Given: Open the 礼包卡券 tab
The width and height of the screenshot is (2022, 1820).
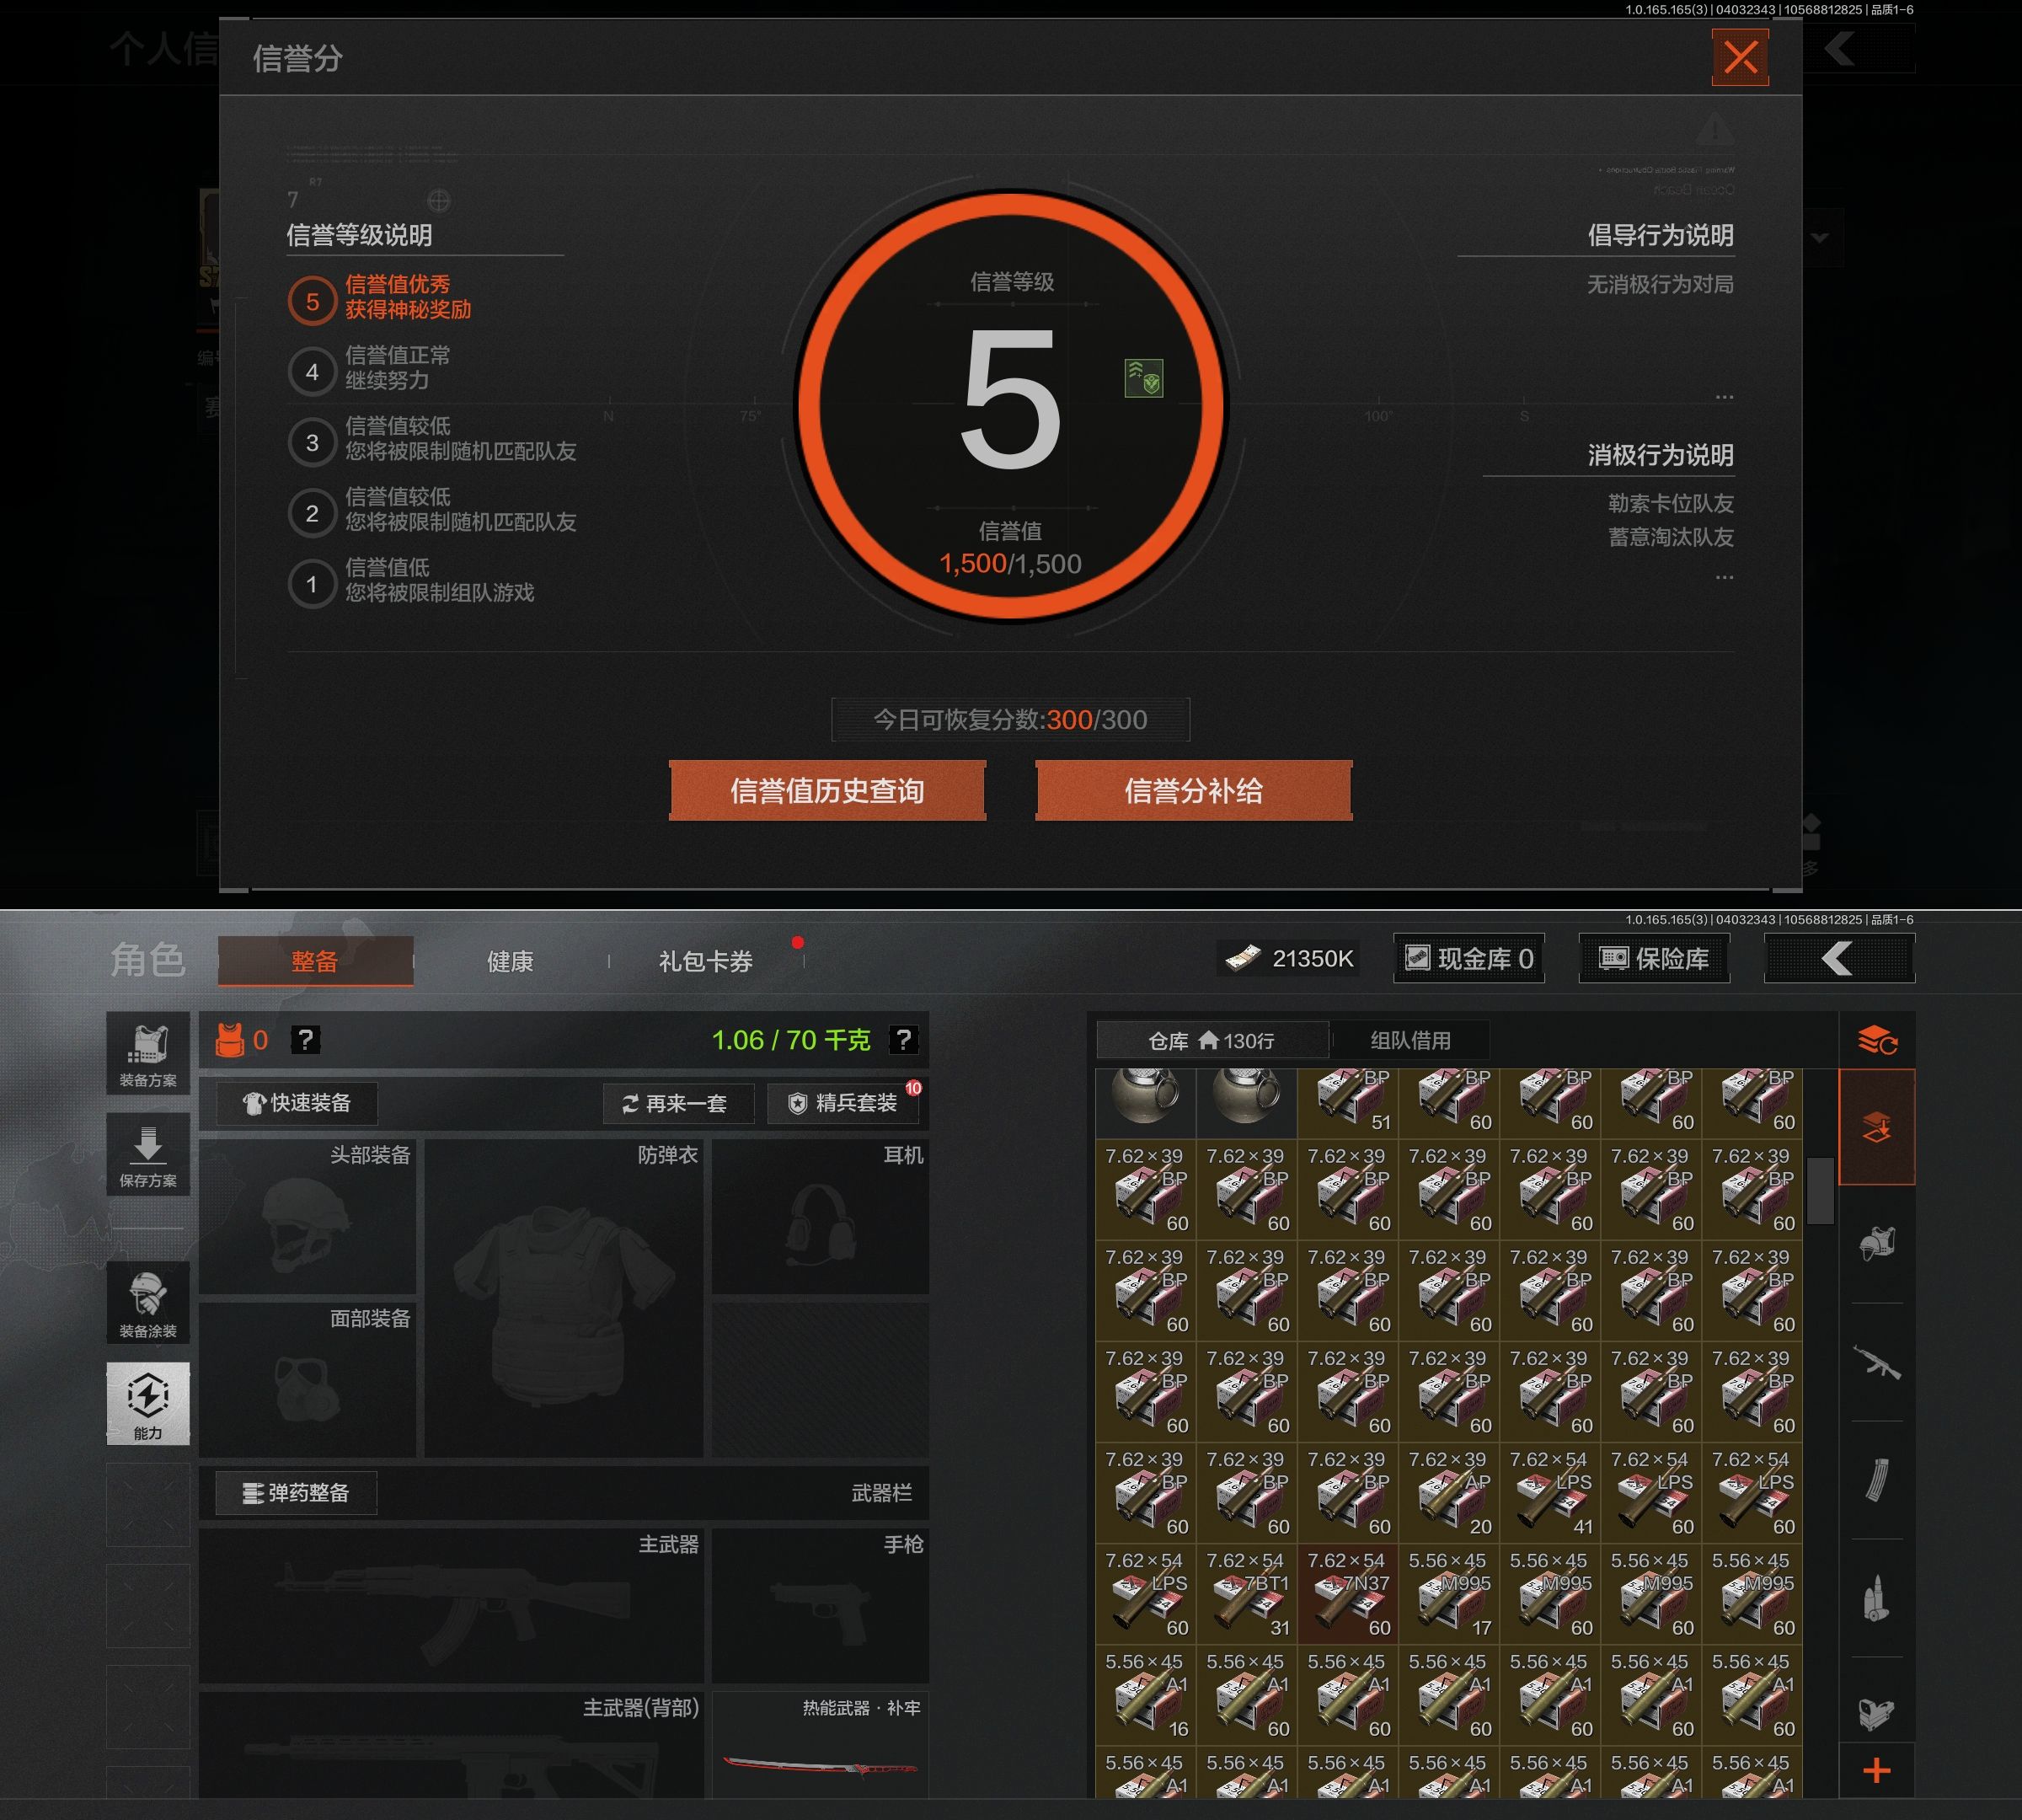Looking at the screenshot, I should click(705, 962).
